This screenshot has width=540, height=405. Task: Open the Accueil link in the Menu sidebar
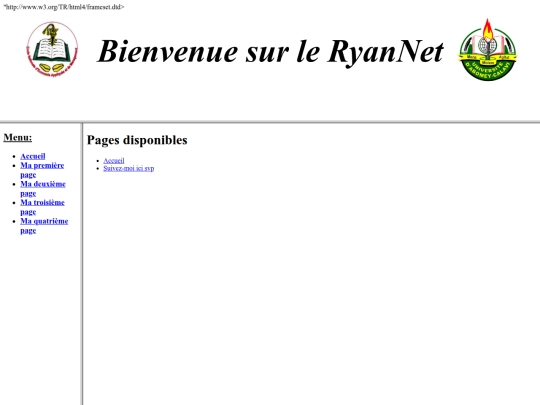point(33,156)
